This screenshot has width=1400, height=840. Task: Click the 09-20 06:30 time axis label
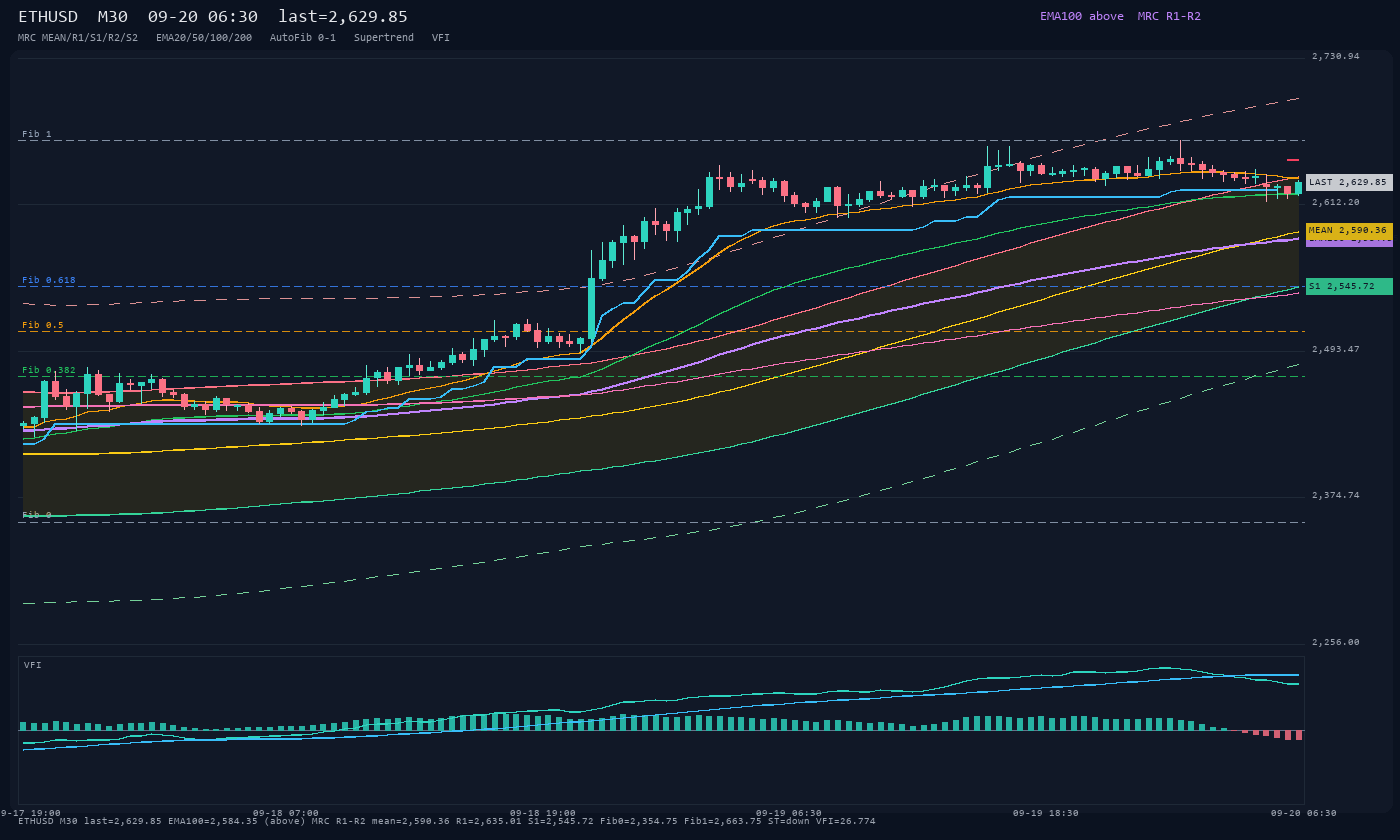tap(1303, 813)
